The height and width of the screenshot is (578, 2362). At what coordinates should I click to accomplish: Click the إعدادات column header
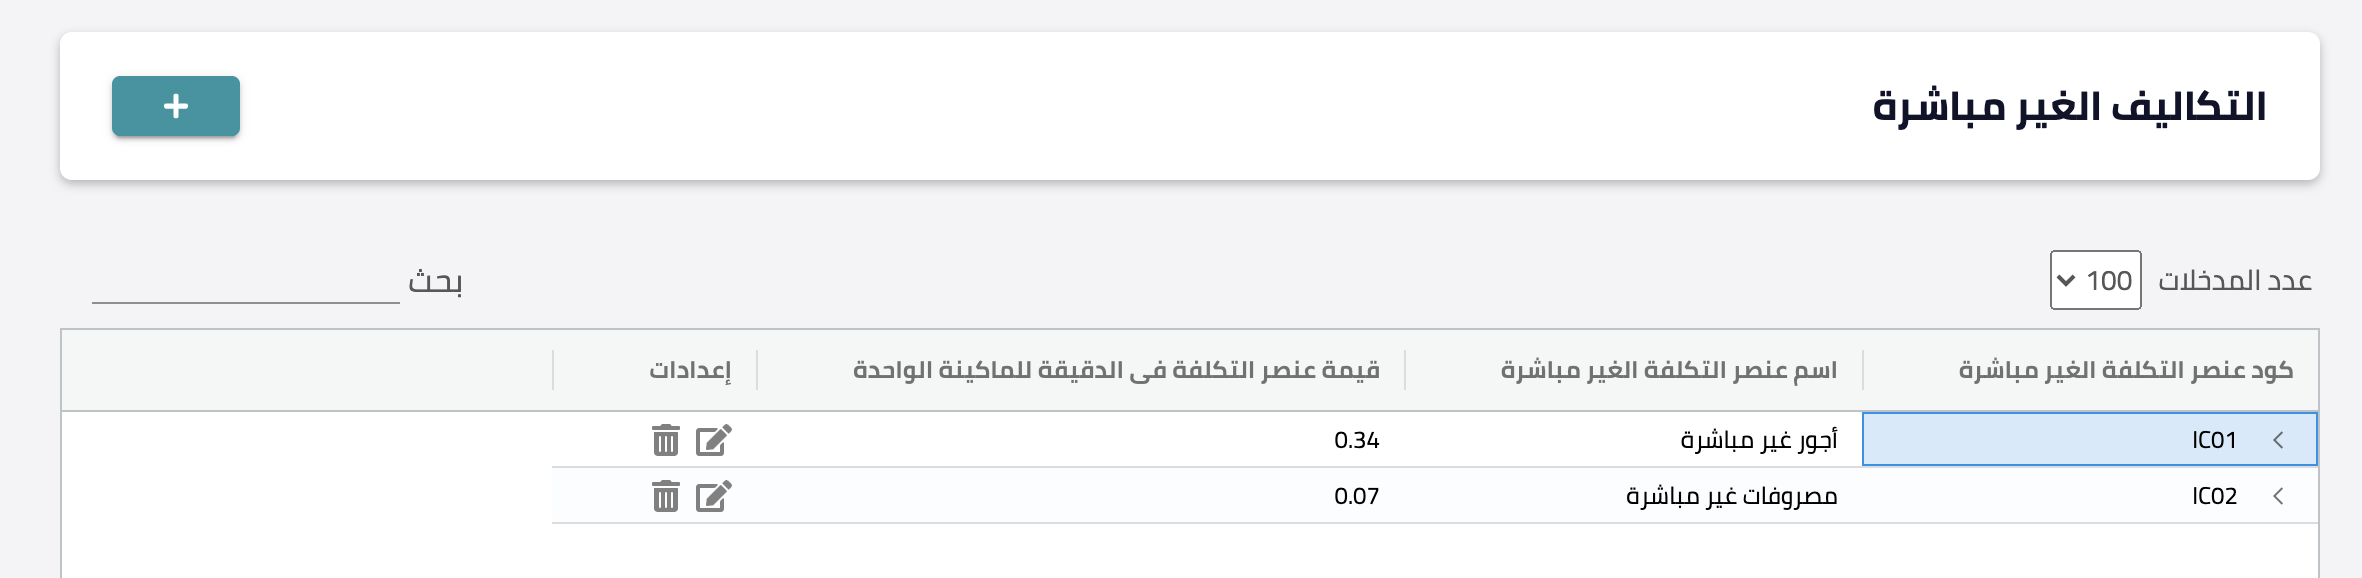pos(690,370)
